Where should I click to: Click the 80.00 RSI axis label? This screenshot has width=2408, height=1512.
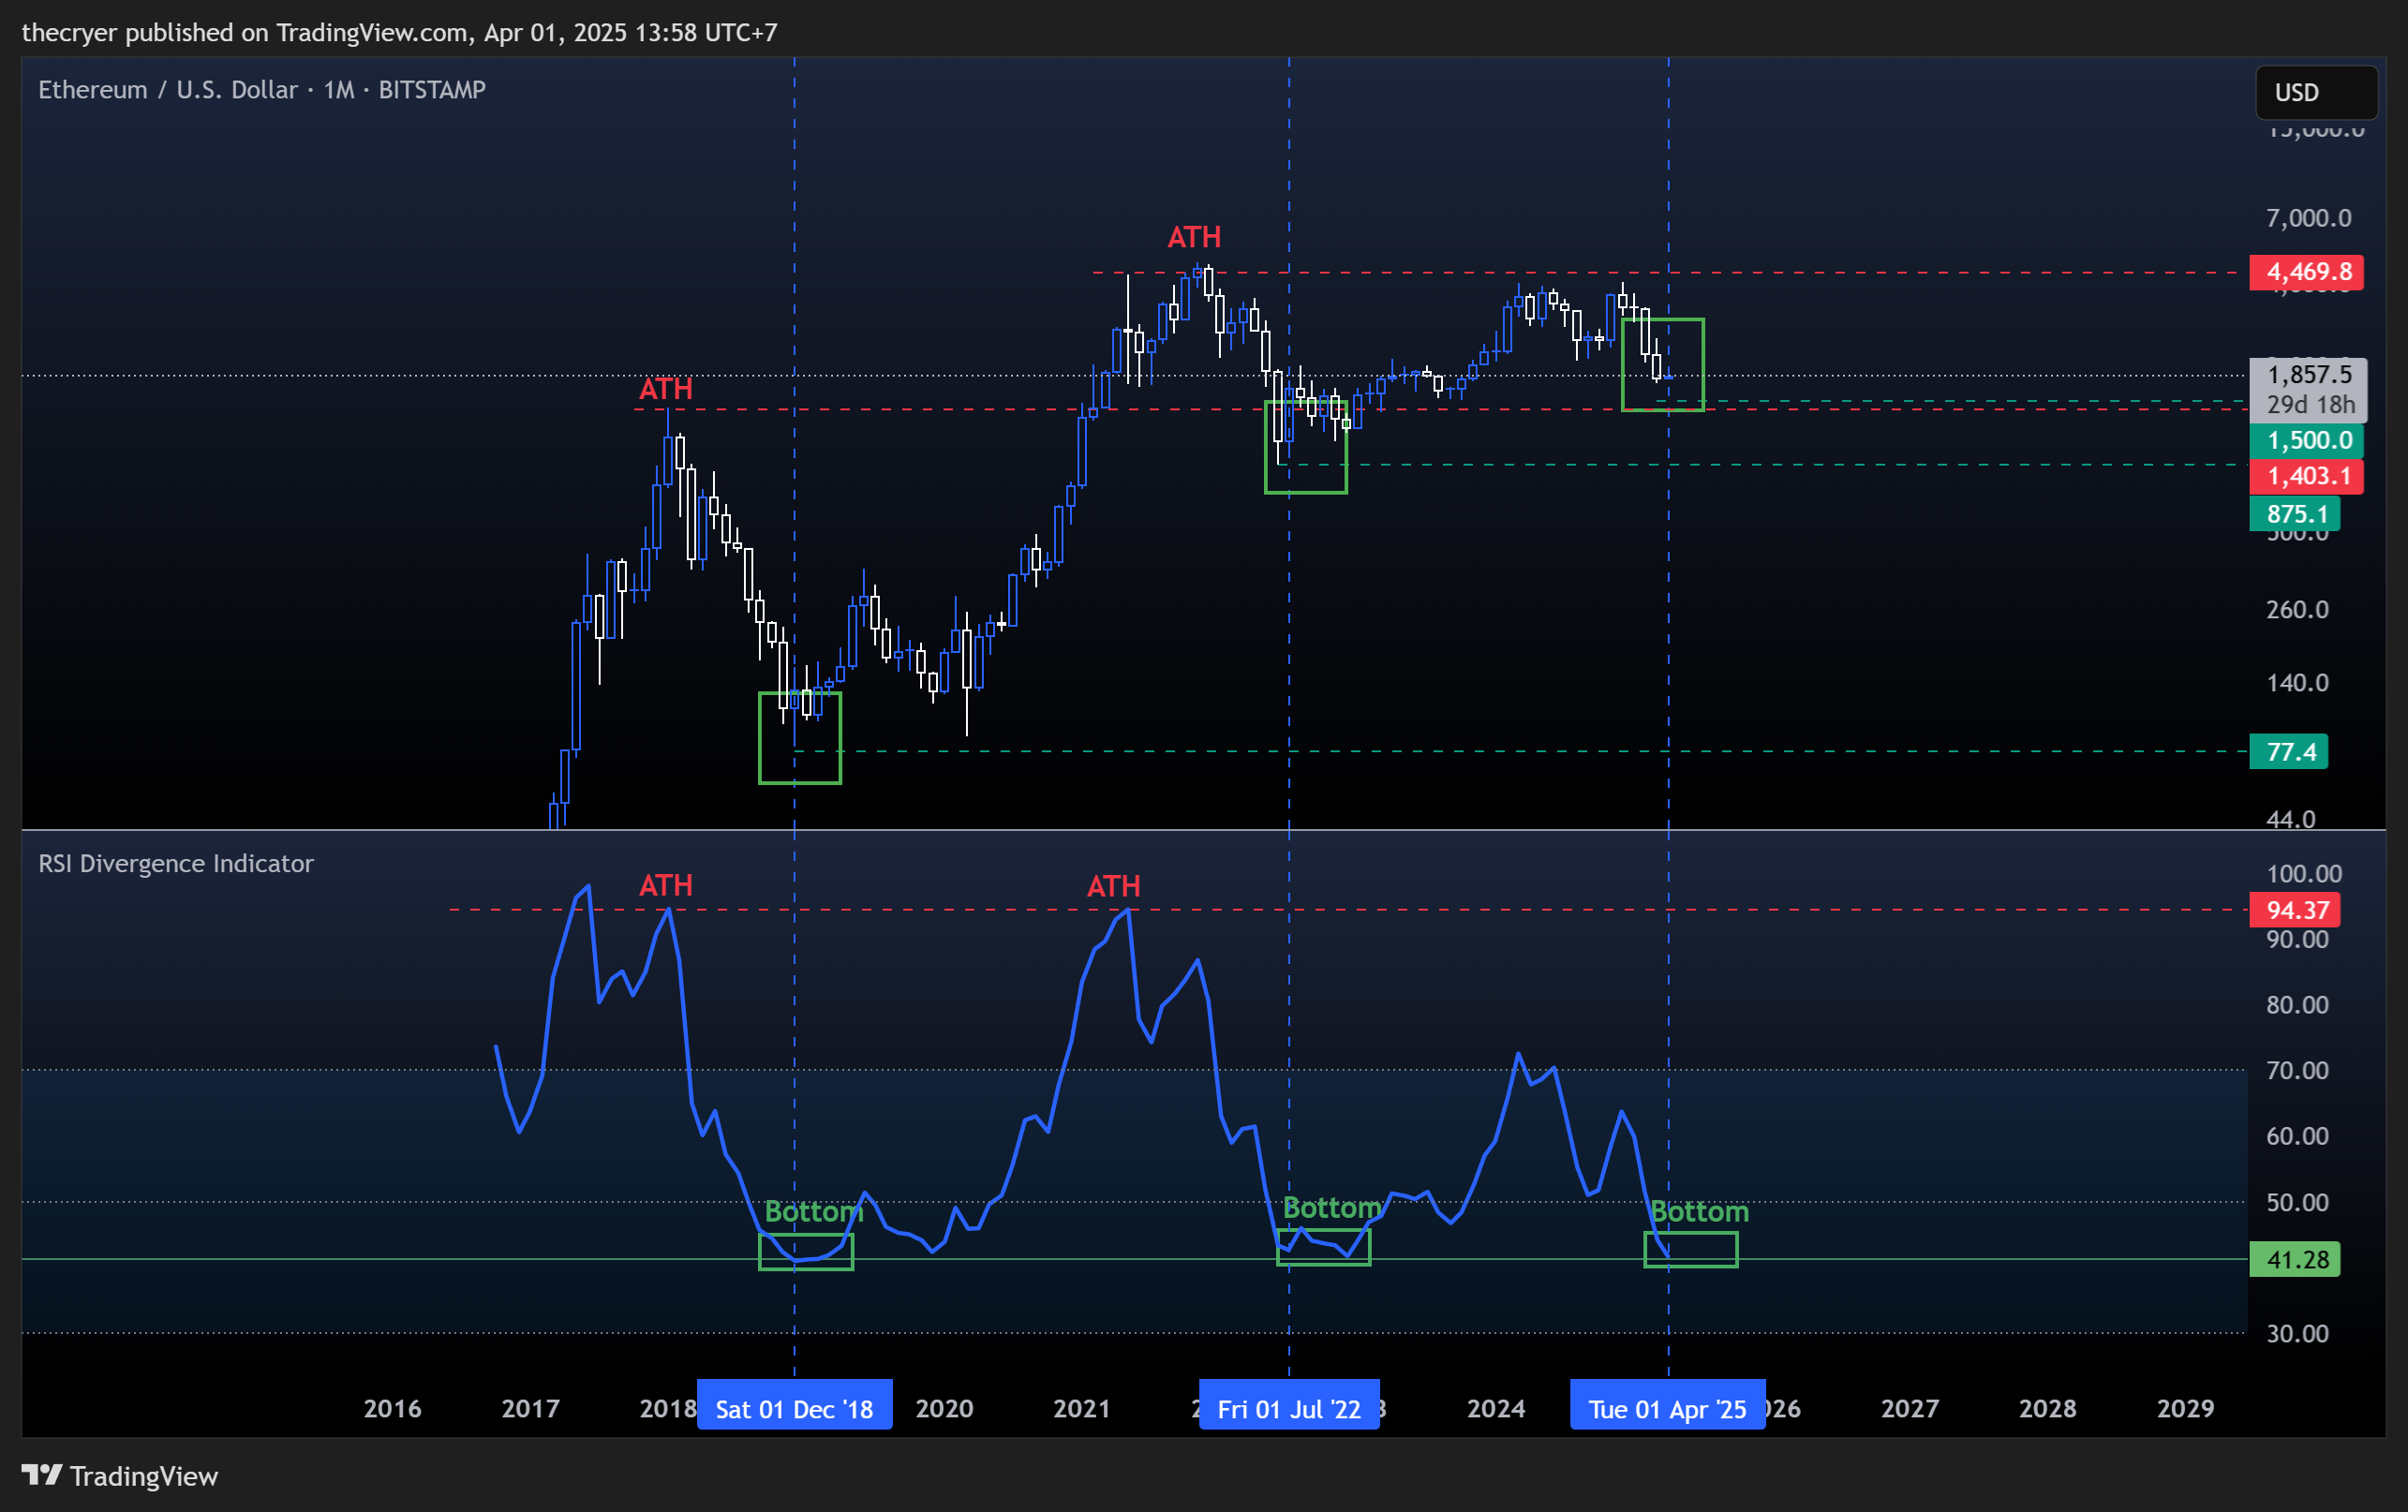2297,1004
